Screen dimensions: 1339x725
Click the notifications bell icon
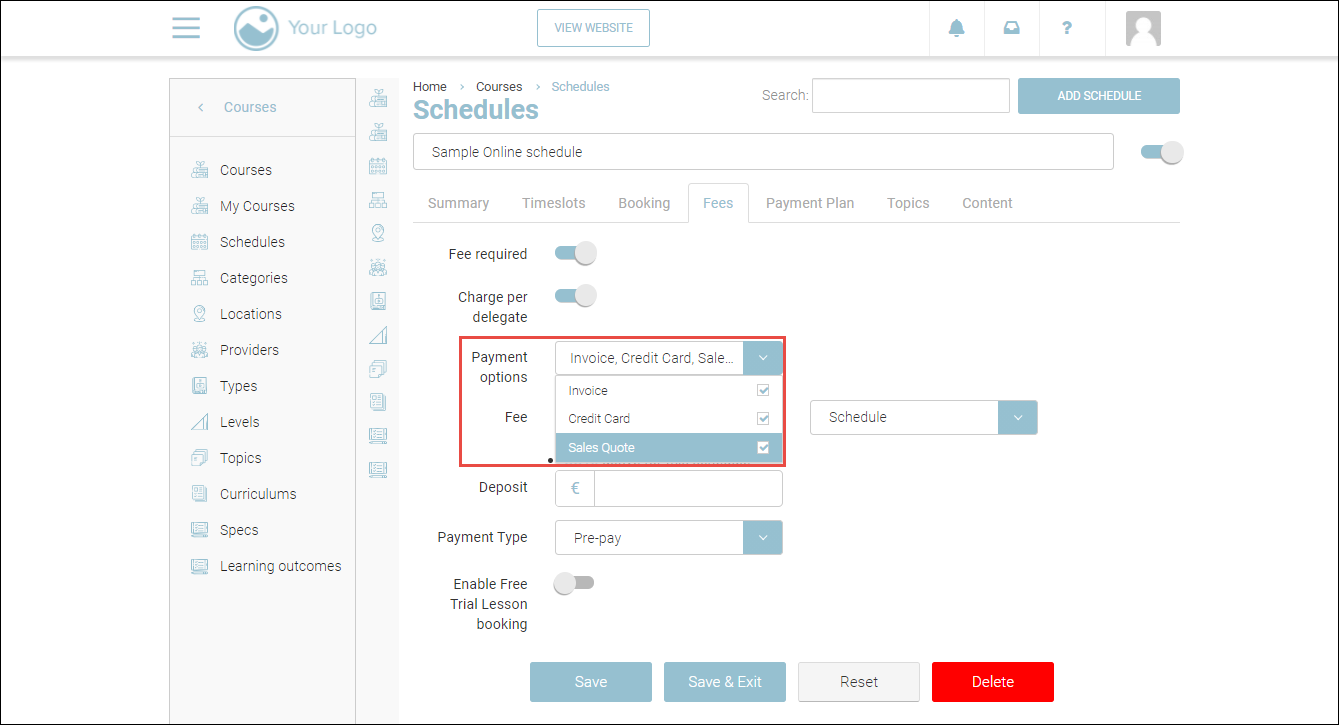[956, 28]
